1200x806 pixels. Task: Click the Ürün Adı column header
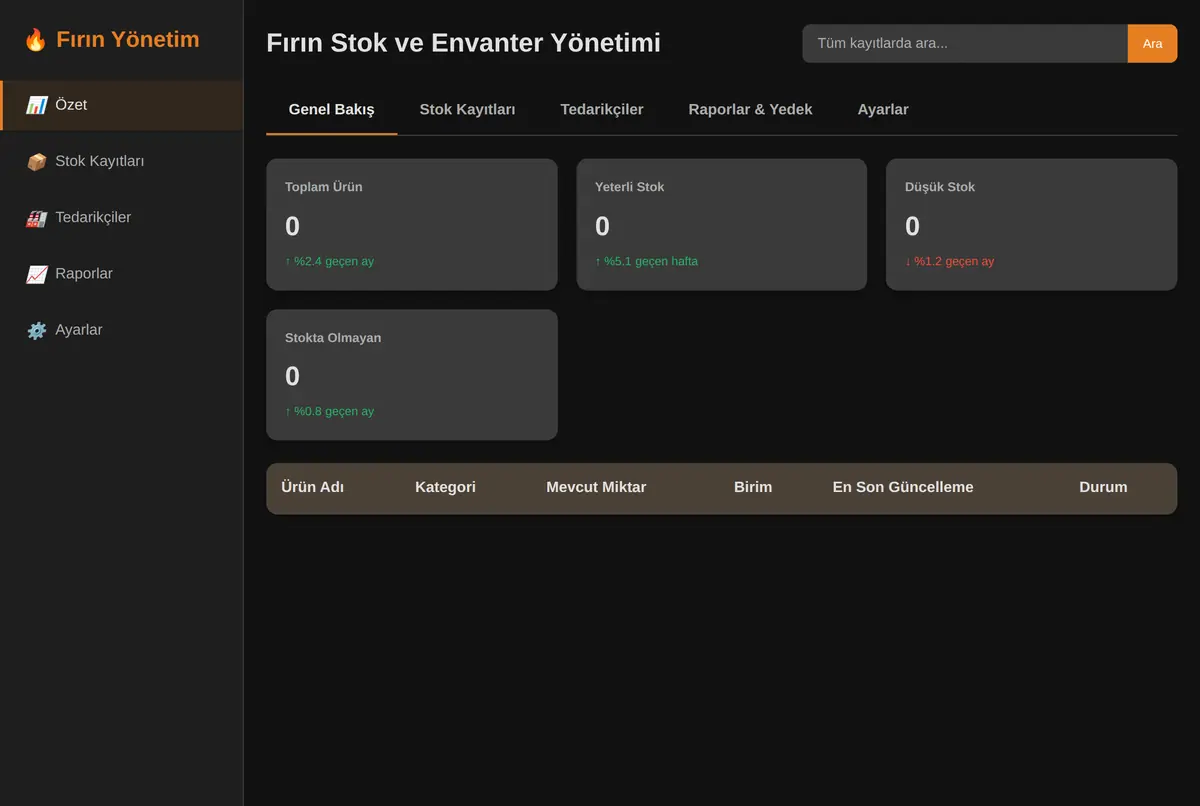(313, 487)
